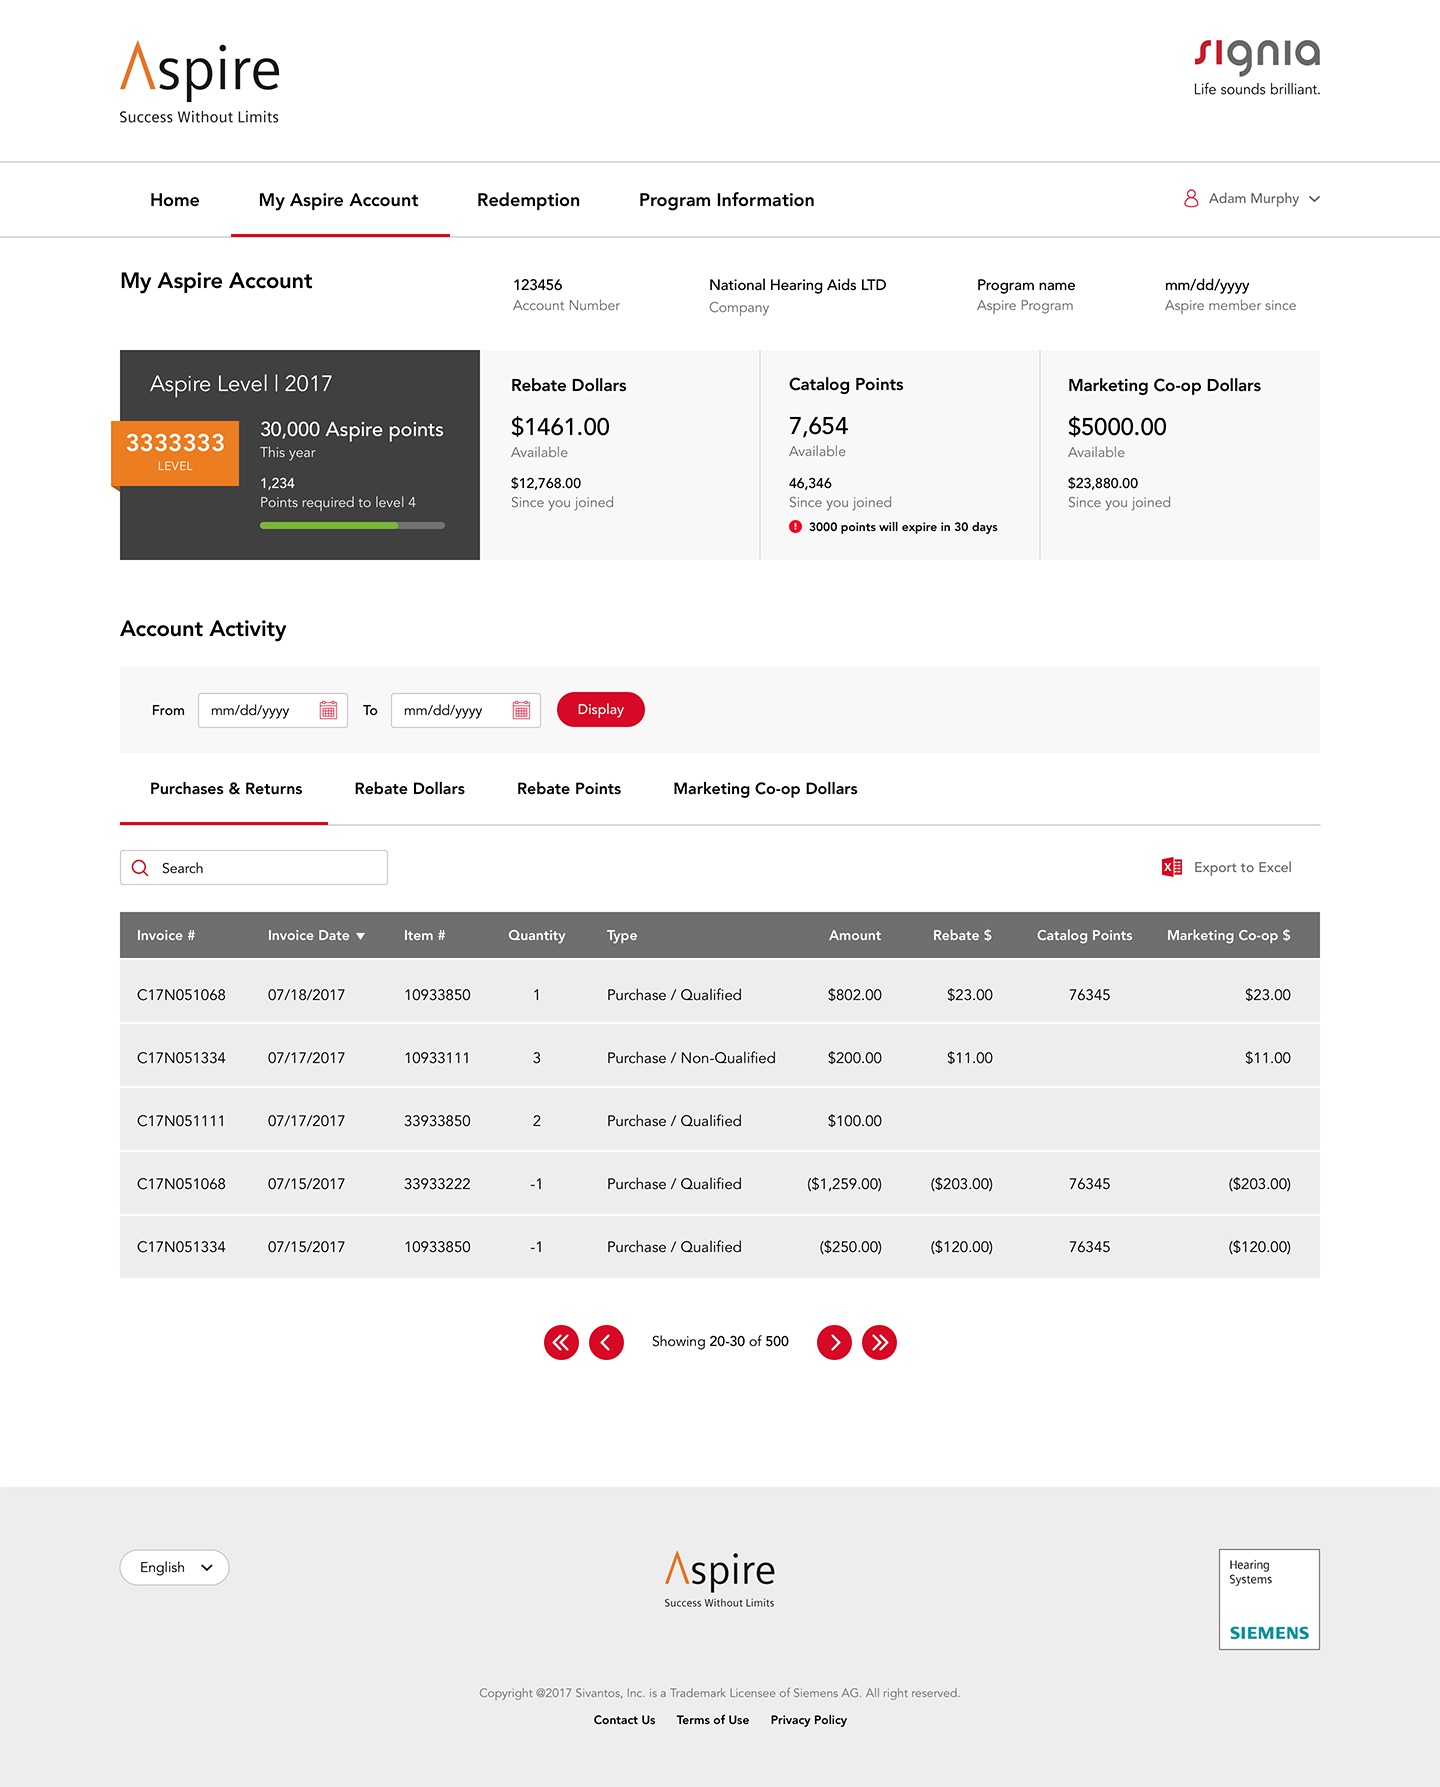Click the Catalog Points column header

(x=1085, y=935)
